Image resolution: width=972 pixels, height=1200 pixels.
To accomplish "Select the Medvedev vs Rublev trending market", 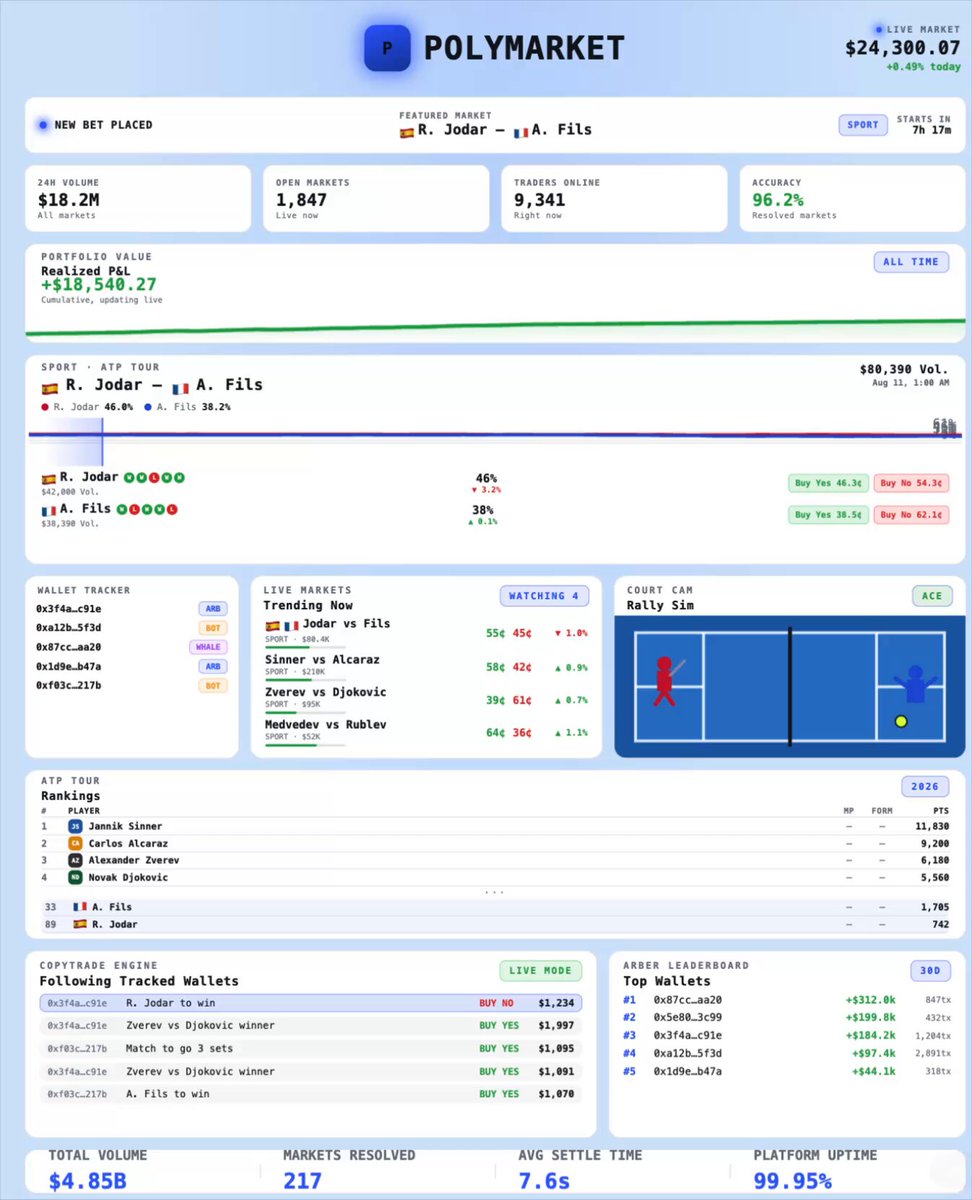I will pos(427,731).
